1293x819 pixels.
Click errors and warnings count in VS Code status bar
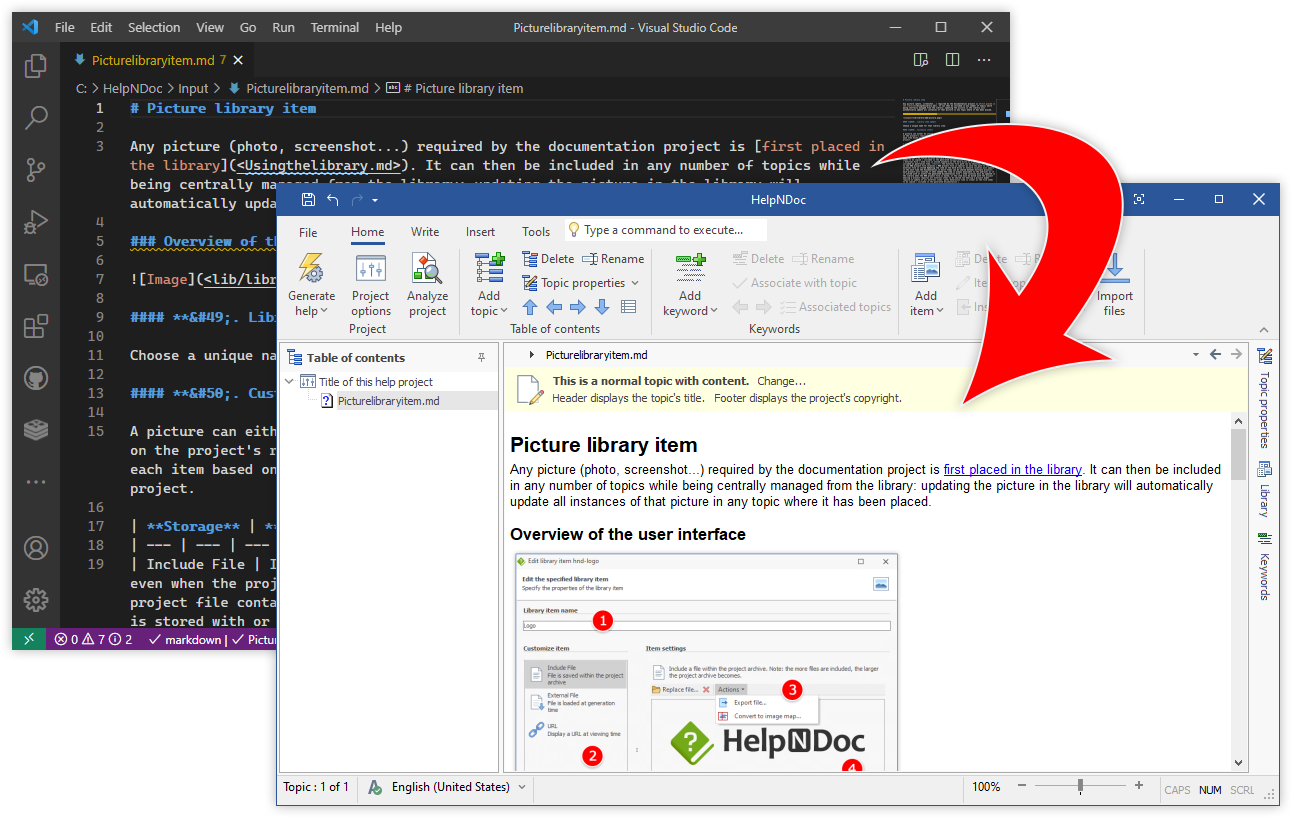93,640
